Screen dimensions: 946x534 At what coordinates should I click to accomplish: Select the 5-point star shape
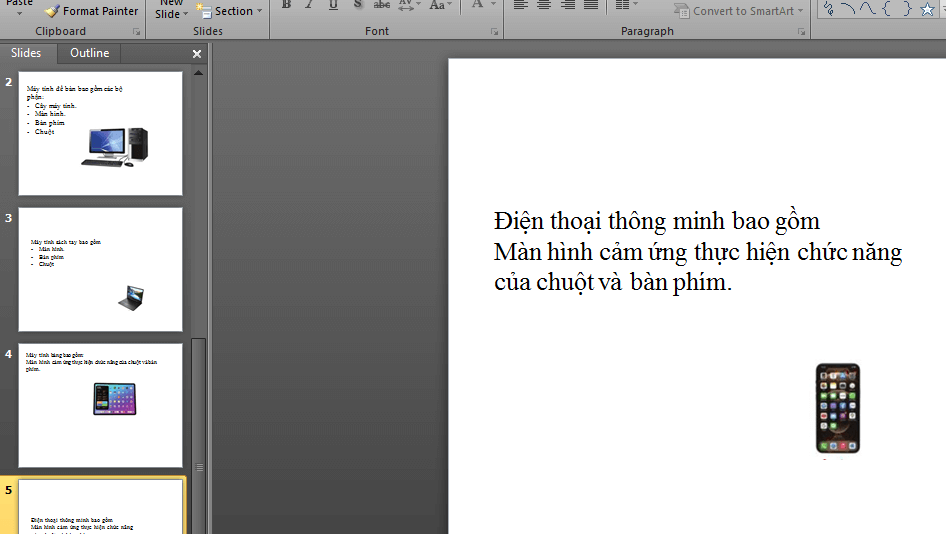tap(926, 9)
